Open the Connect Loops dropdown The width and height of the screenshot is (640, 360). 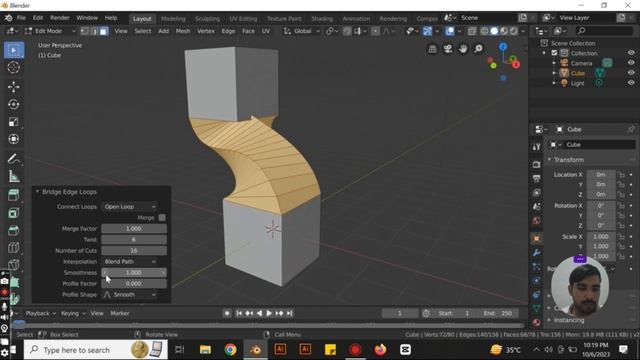[129, 207]
